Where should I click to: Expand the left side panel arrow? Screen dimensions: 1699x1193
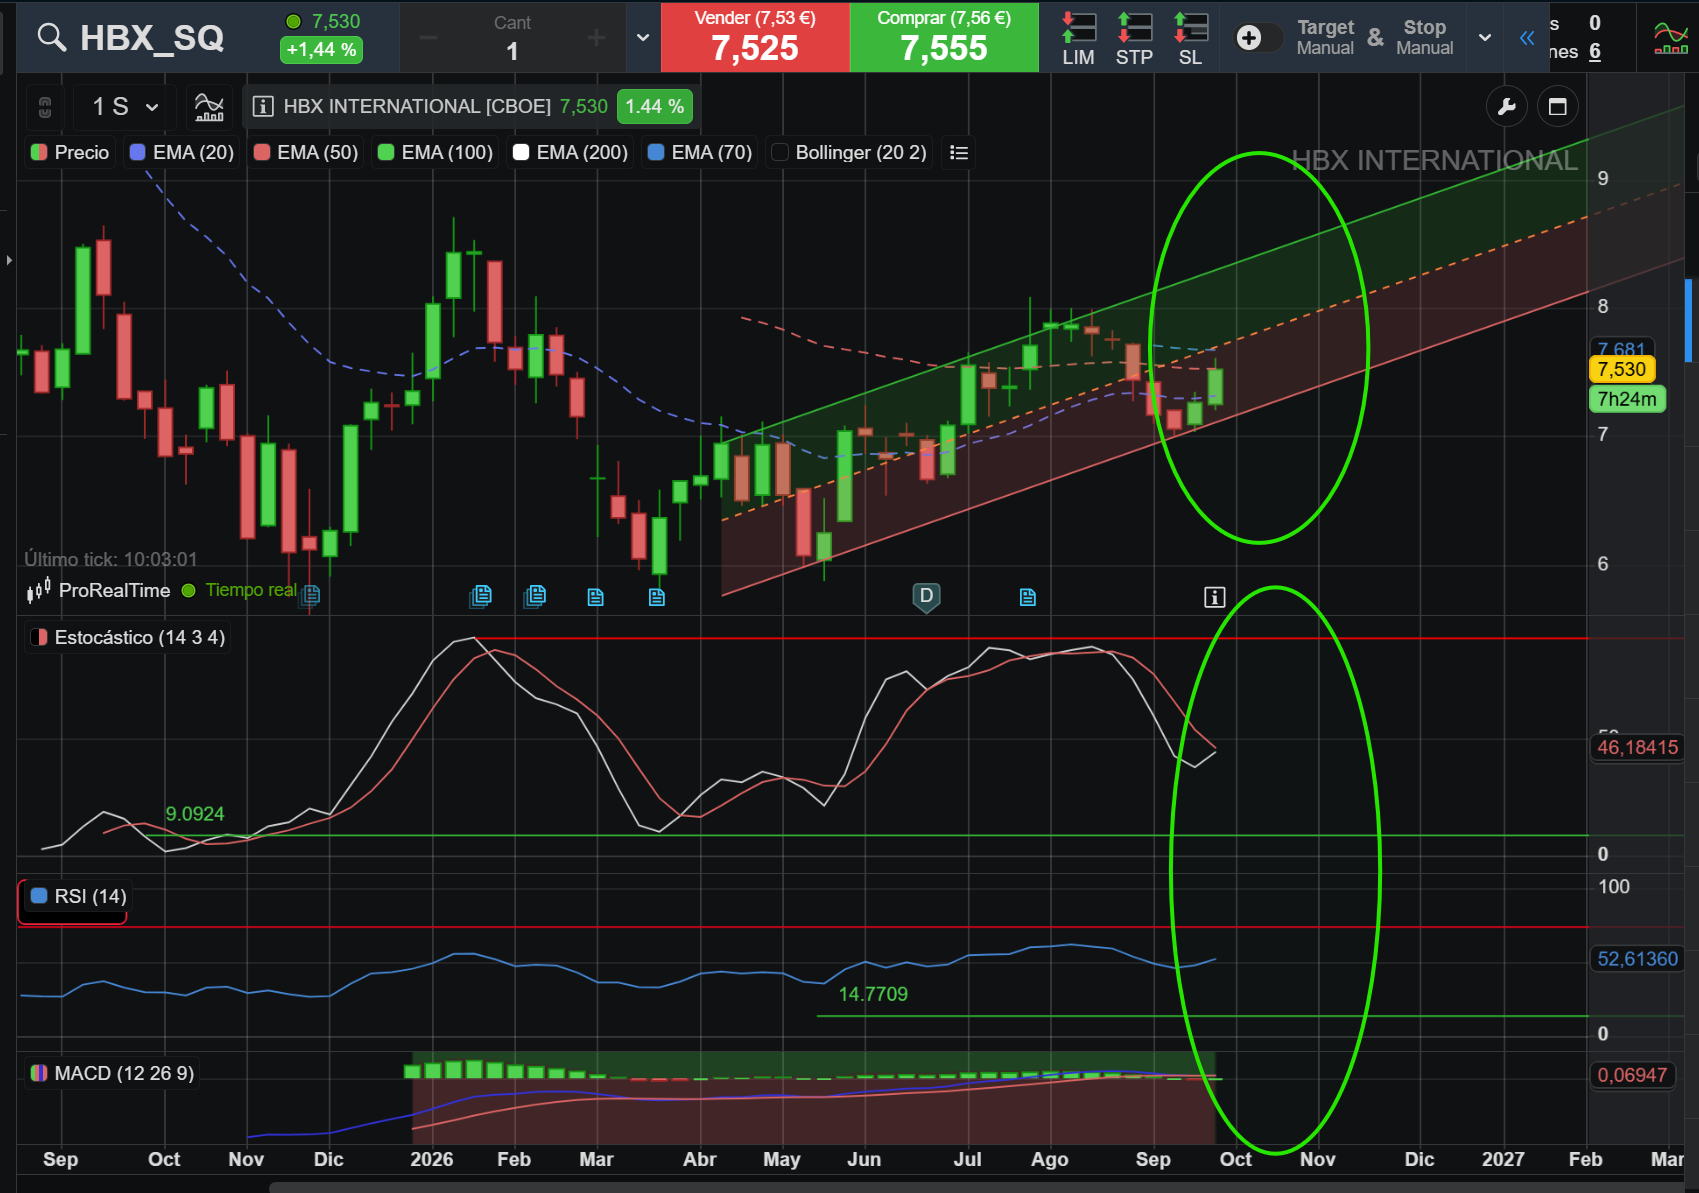pos(9,260)
